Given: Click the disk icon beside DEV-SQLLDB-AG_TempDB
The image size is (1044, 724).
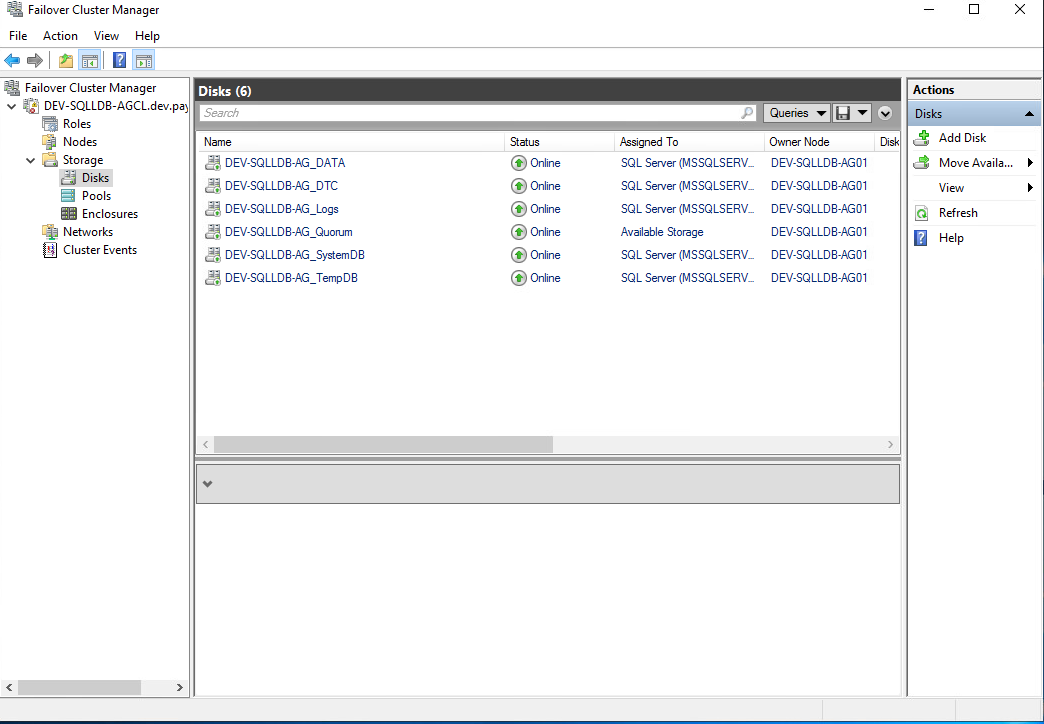Looking at the screenshot, I should [212, 278].
